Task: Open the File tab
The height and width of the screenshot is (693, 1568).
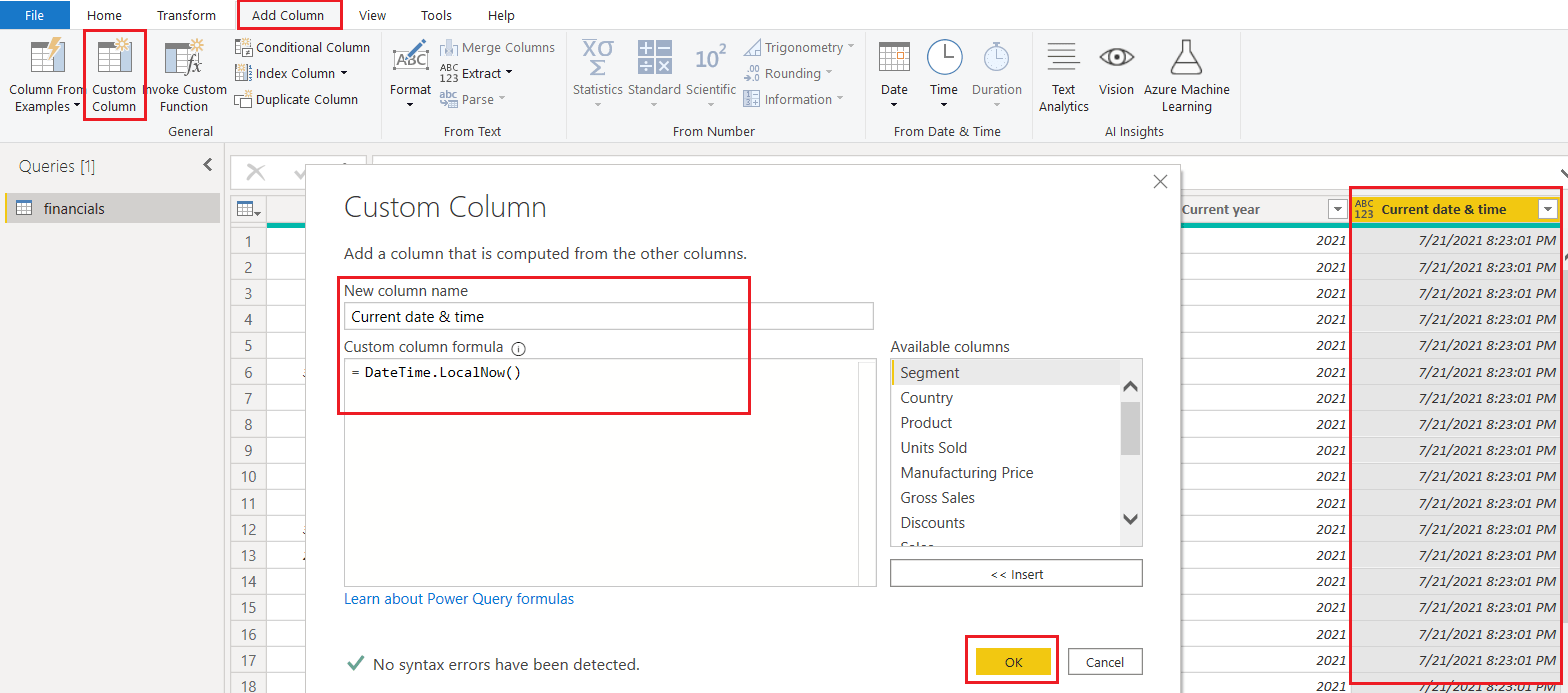Action: tap(35, 15)
